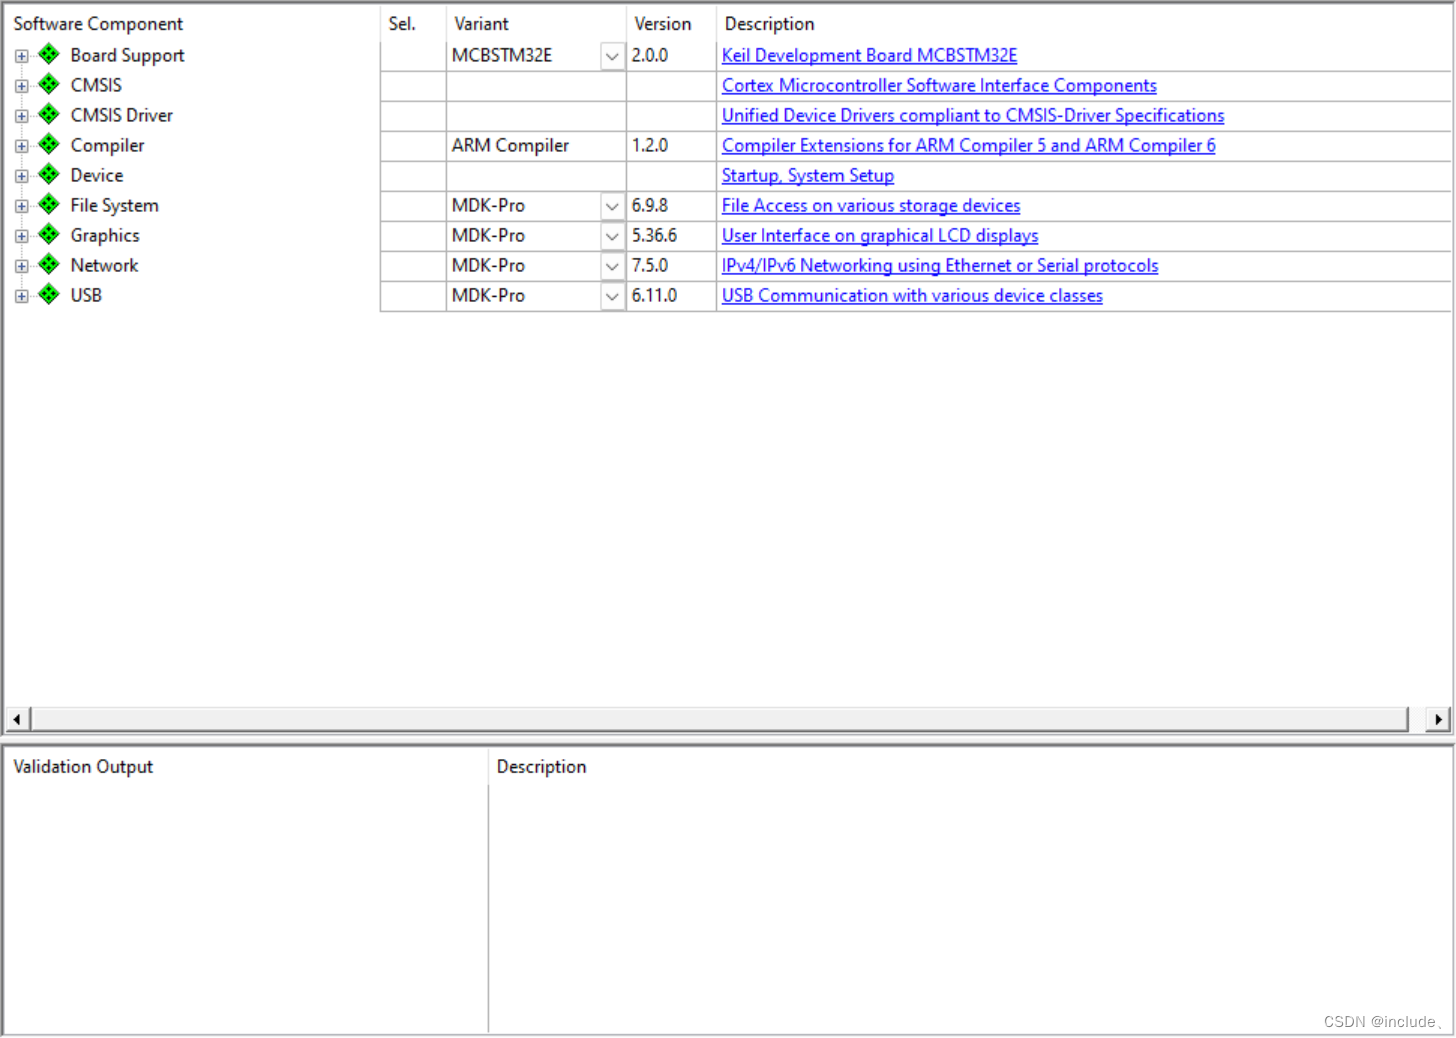The image size is (1456, 1038).
Task: Click the top Description column header
Action: 1084,23
